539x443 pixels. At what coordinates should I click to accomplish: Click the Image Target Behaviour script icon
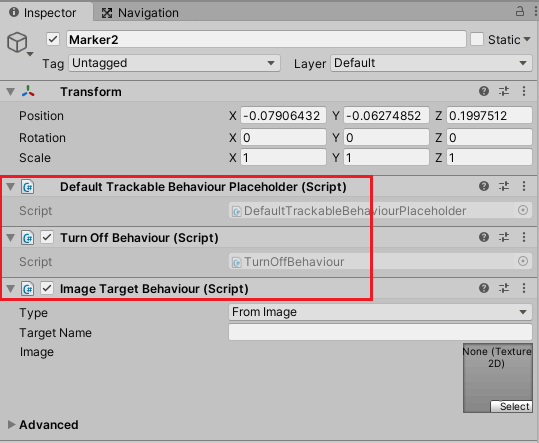click(28, 289)
